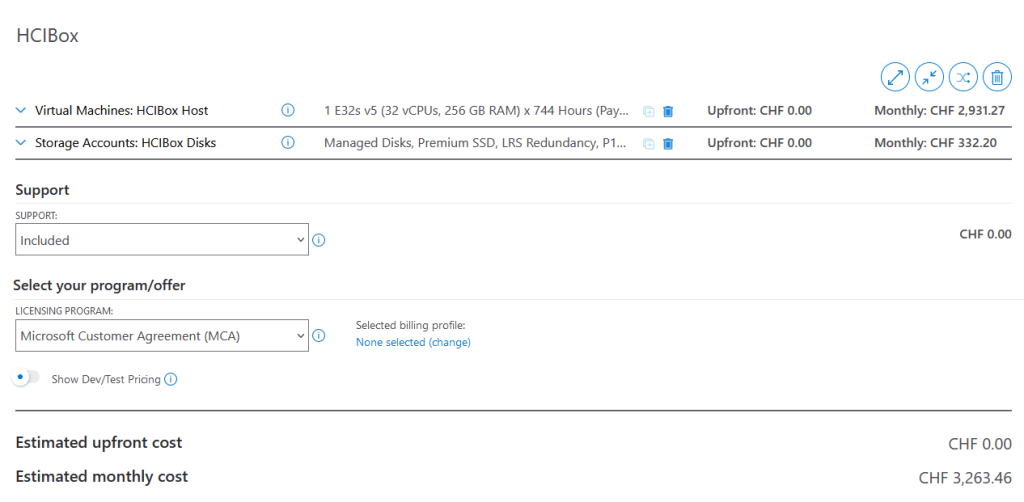Delete the whole estimate via the trash circle icon
This screenshot has height=502, width=1024.
click(997, 78)
